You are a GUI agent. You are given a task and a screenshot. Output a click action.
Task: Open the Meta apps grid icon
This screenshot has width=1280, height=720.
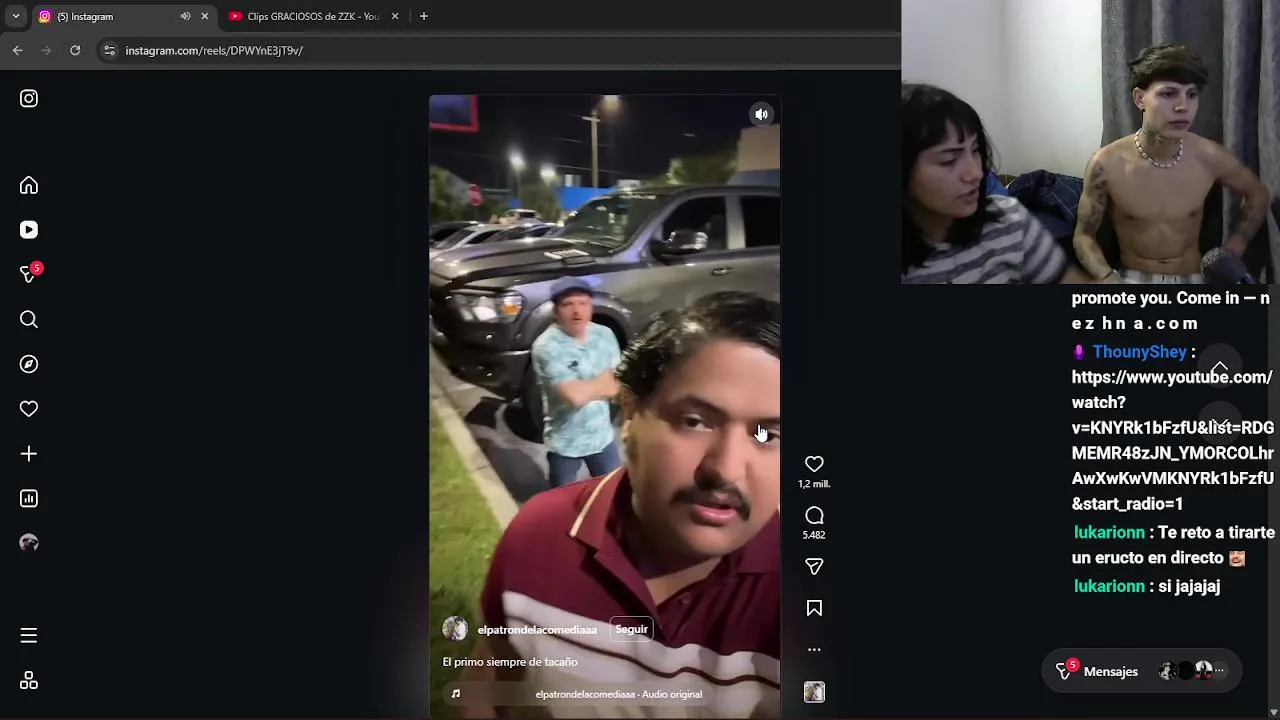click(x=29, y=681)
